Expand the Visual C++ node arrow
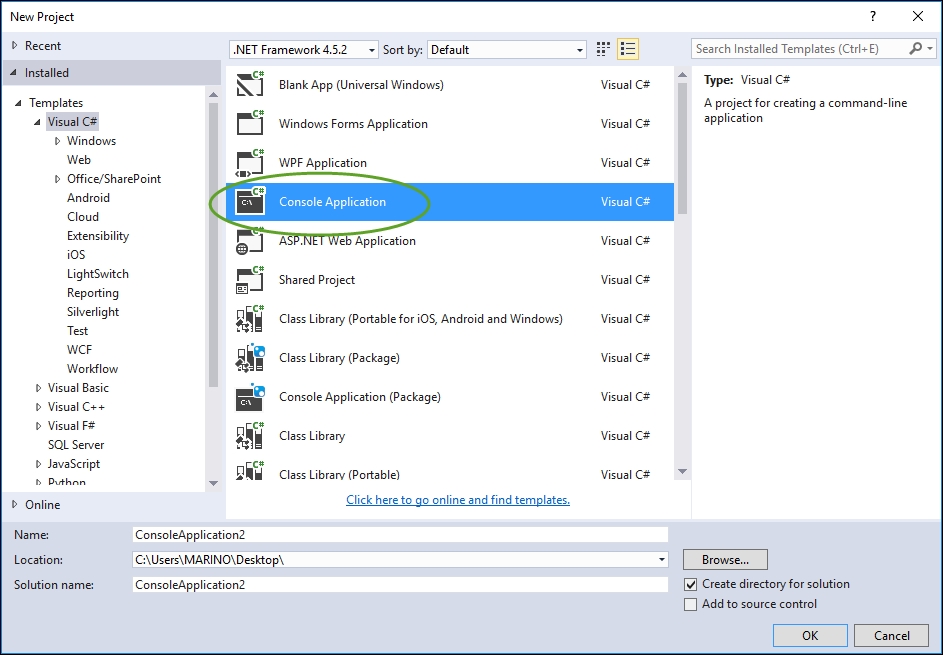The image size is (943, 655). pyautogui.click(x=38, y=407)
